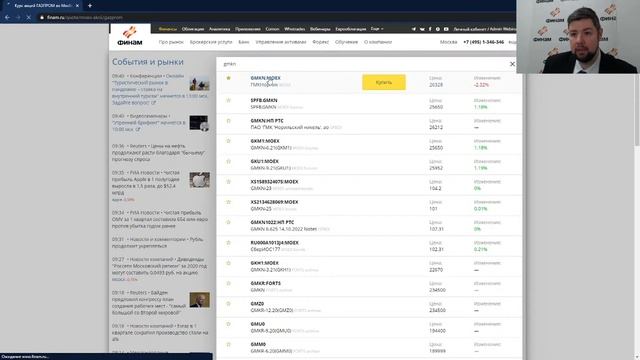Open the Еще dropdown in top bar
The height and width of the screenshot is (360, 640).
[377, 29]
